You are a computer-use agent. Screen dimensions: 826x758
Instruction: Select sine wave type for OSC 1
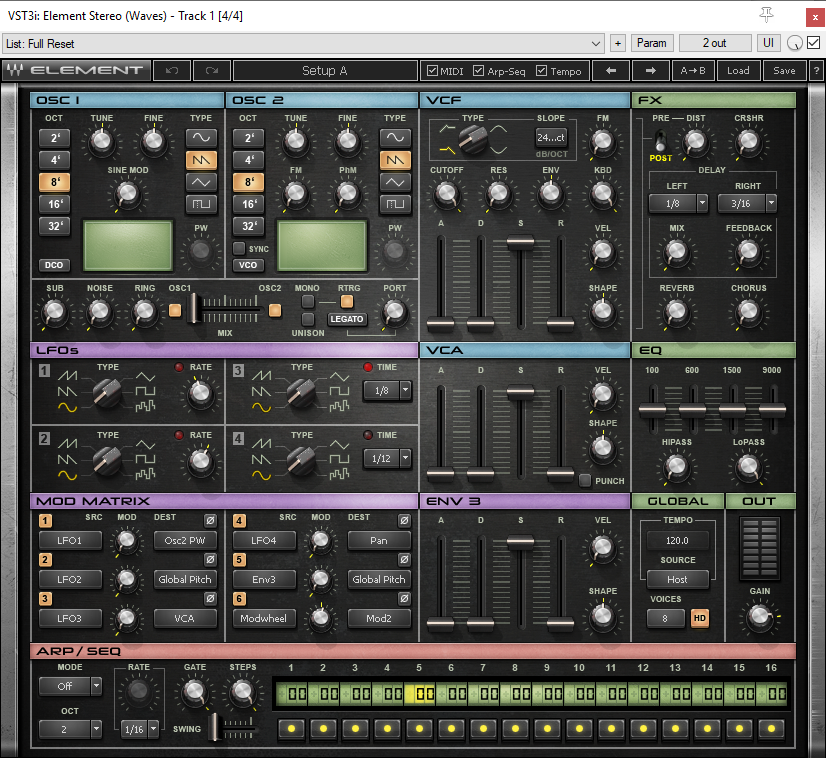tap(201, 138)
